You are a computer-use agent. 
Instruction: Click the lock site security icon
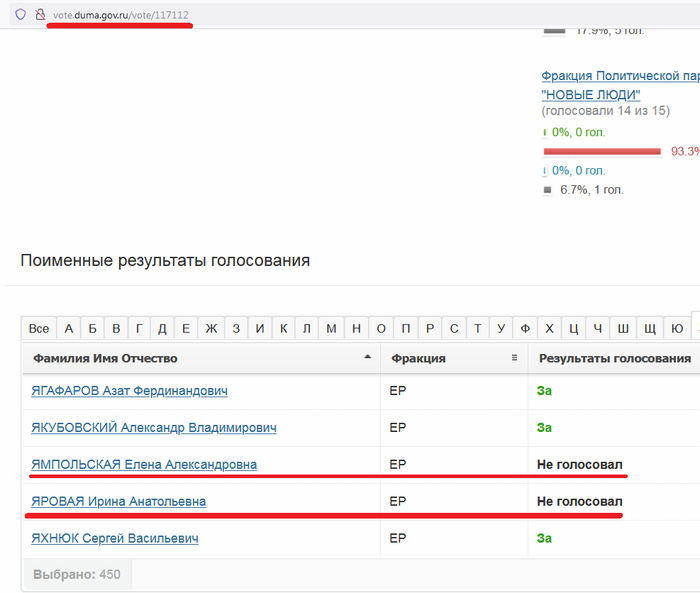tap(40, 15)
